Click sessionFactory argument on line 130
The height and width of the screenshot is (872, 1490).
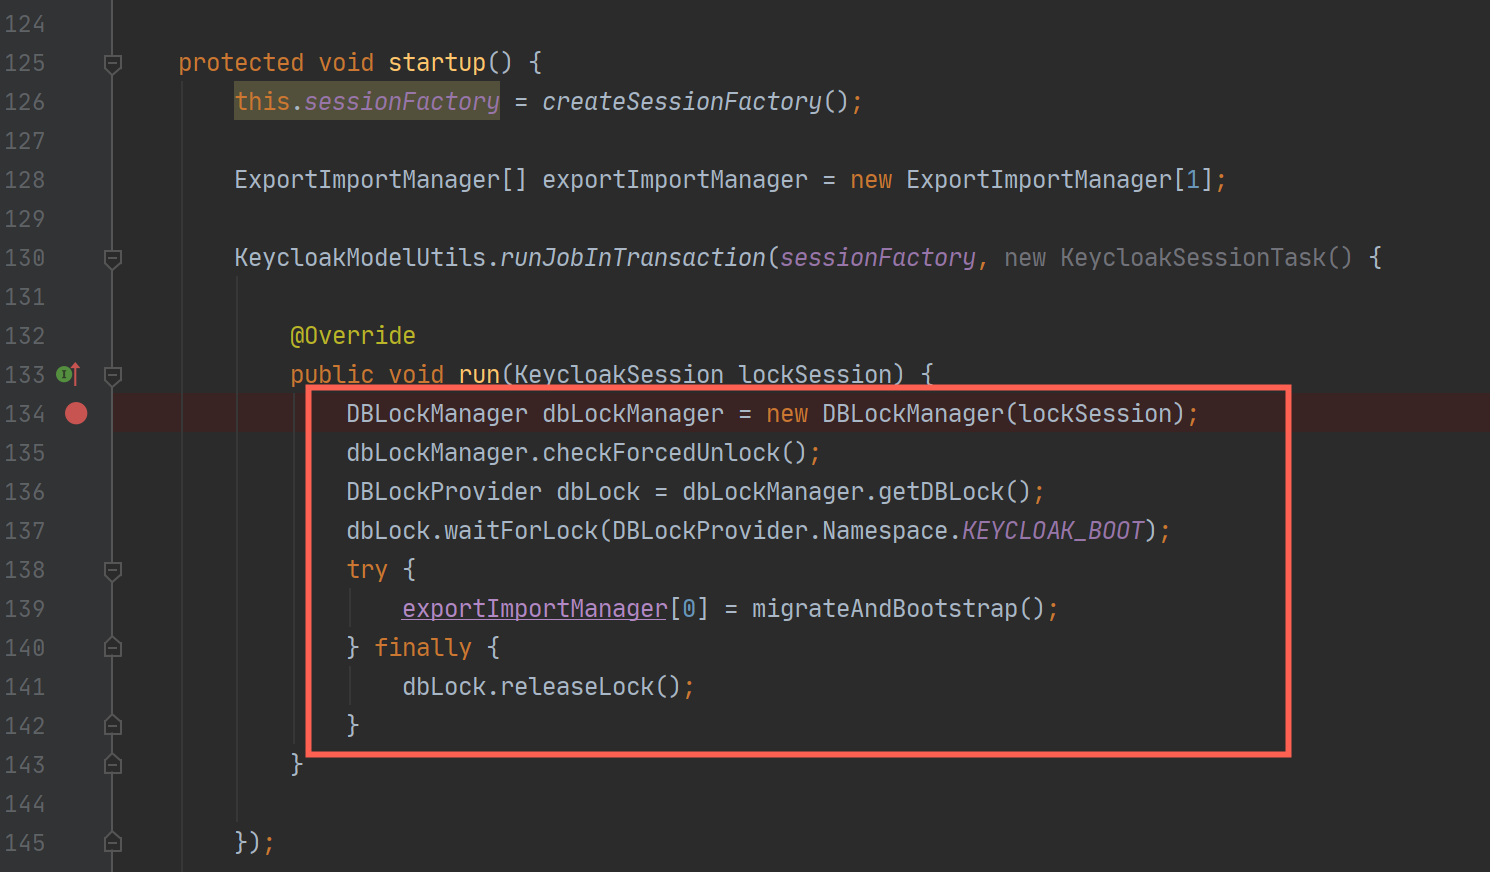click(877, 258)
